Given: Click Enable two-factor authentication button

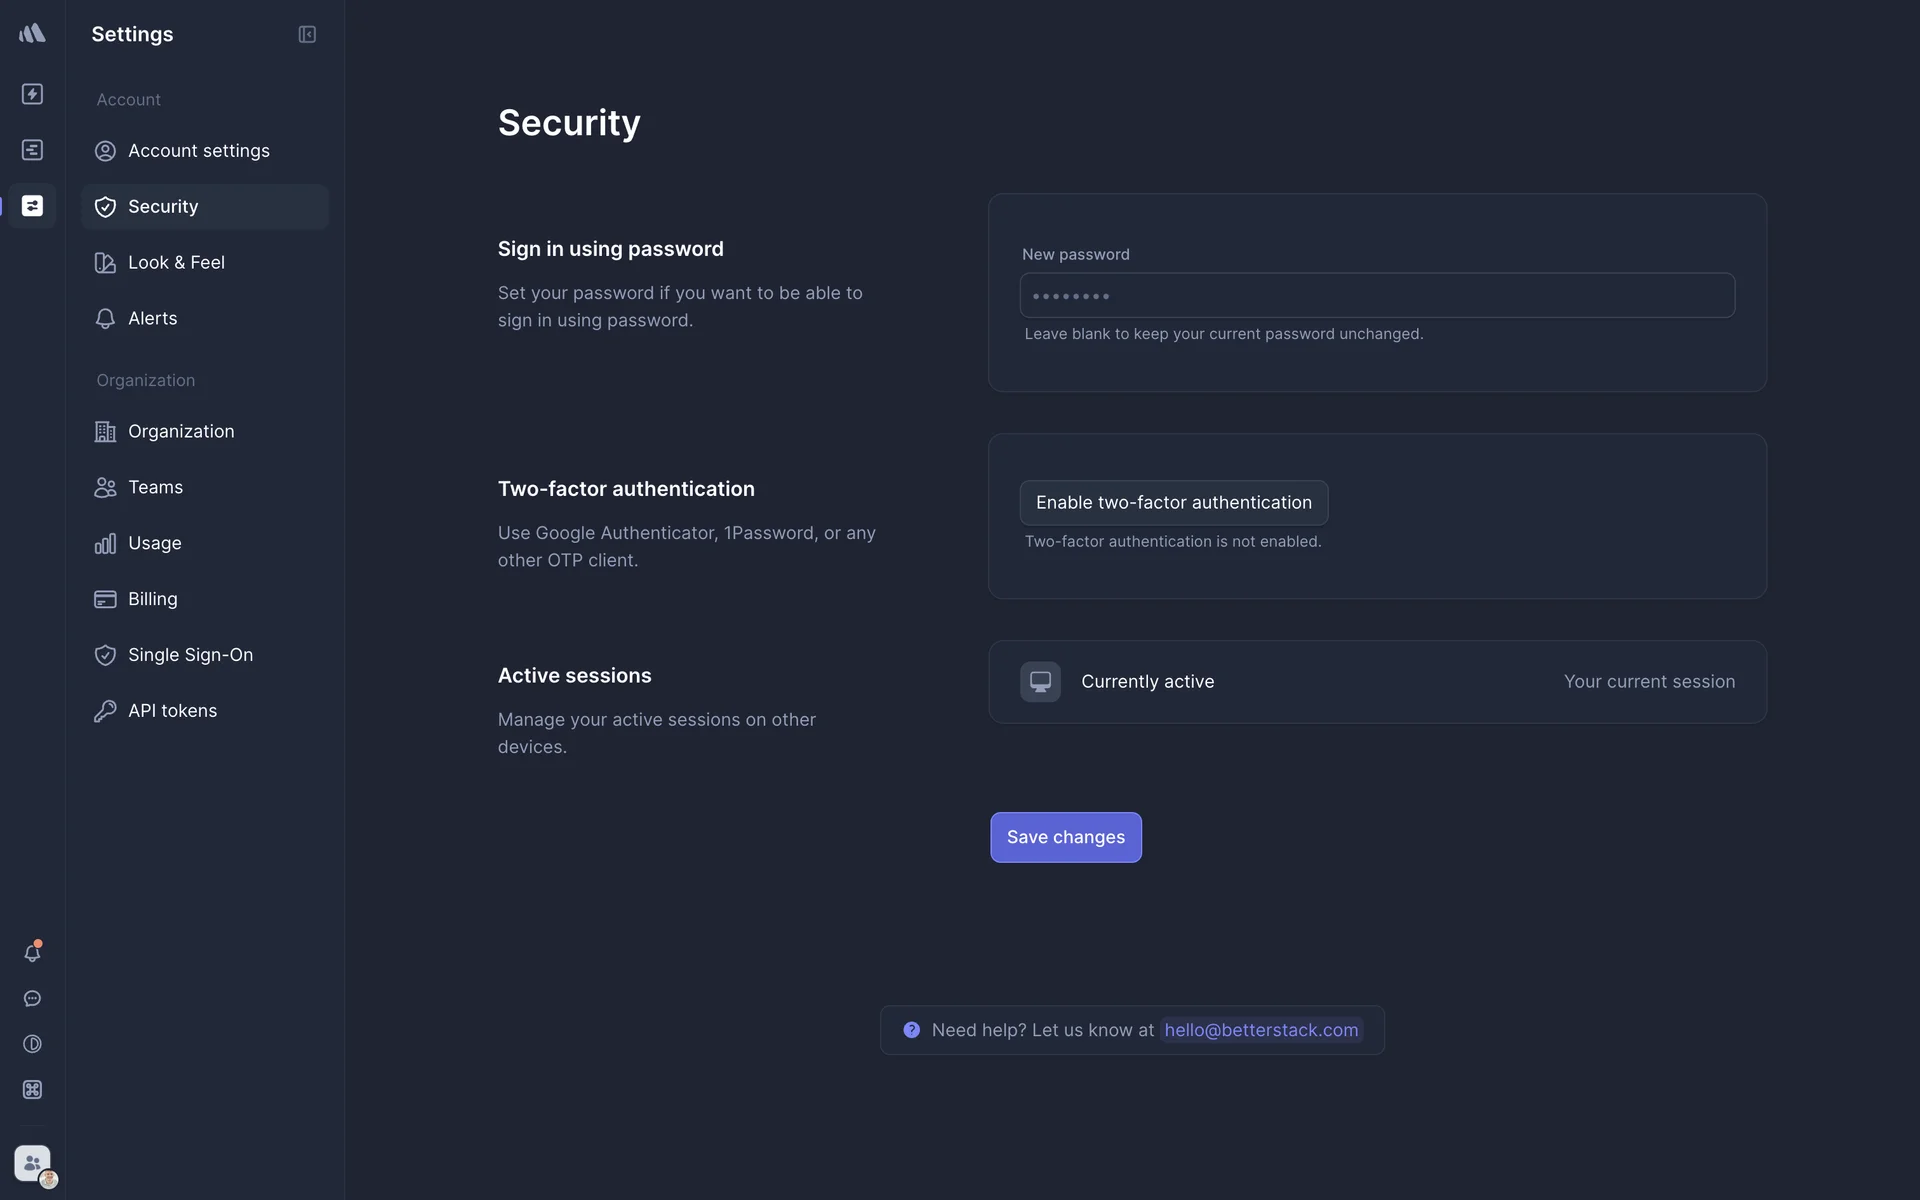Looking at the screenshot, I should [x=1173, y=503].
